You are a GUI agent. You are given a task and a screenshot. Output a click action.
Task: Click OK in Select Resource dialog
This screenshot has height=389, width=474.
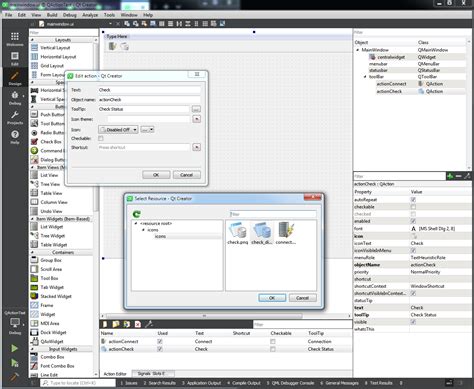coord(272,298)
